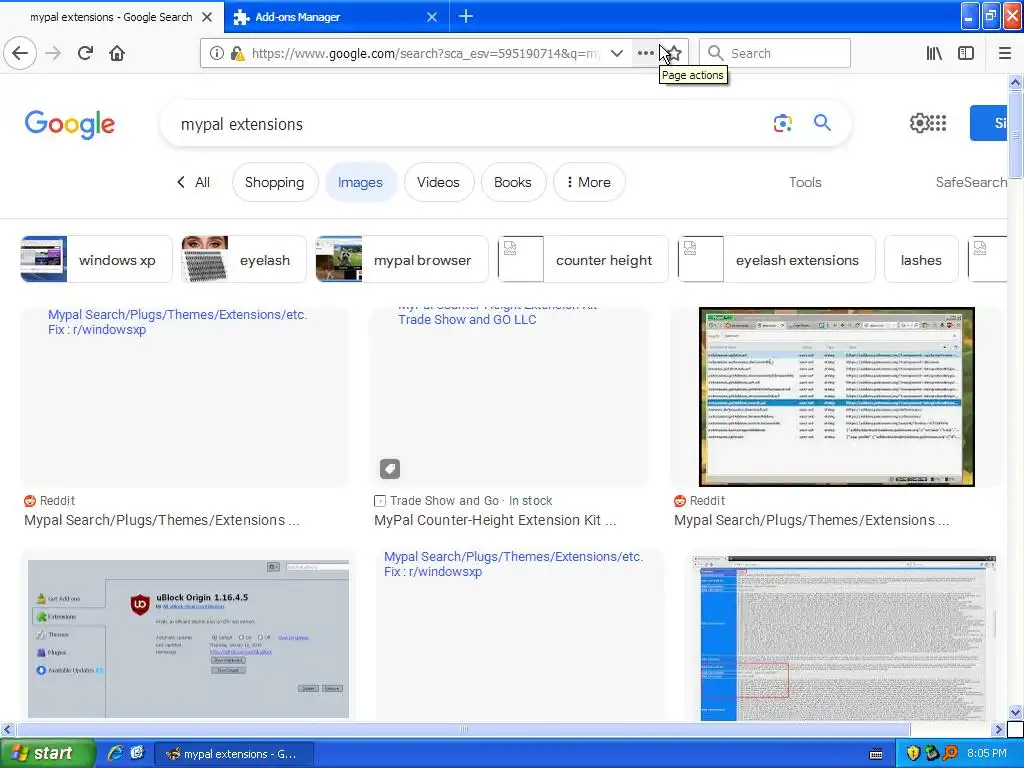Filter images by eyelash chip
Screen dimensions: 1024x768
click(244, 259)
